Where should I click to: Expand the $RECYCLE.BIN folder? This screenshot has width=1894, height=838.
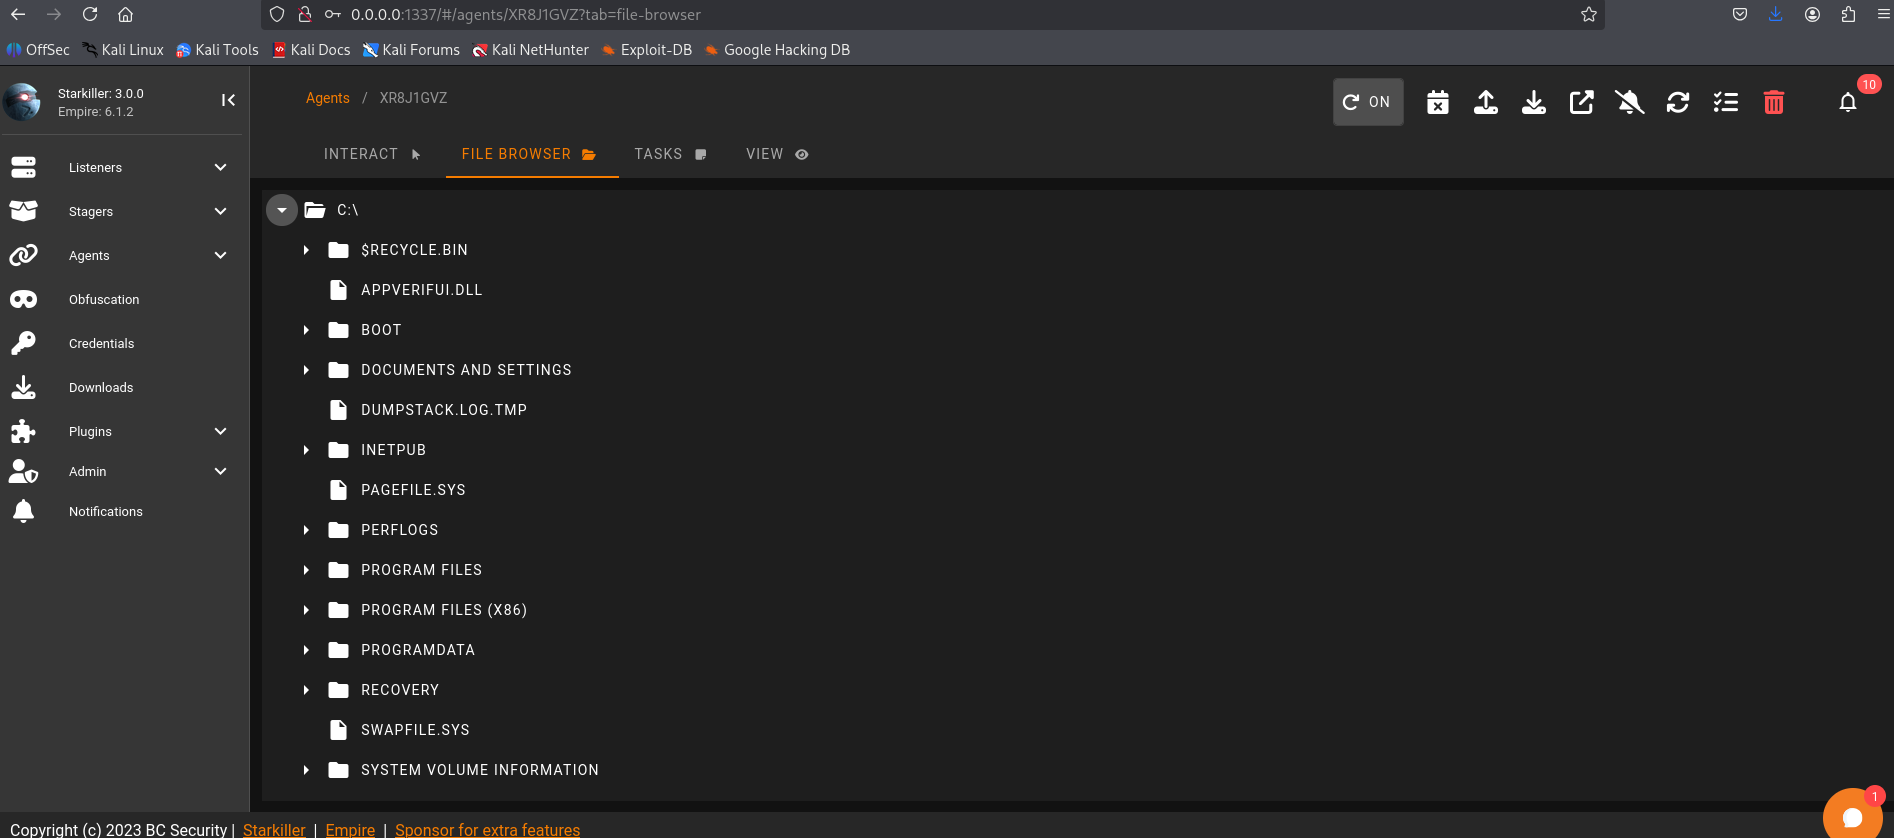306,250
